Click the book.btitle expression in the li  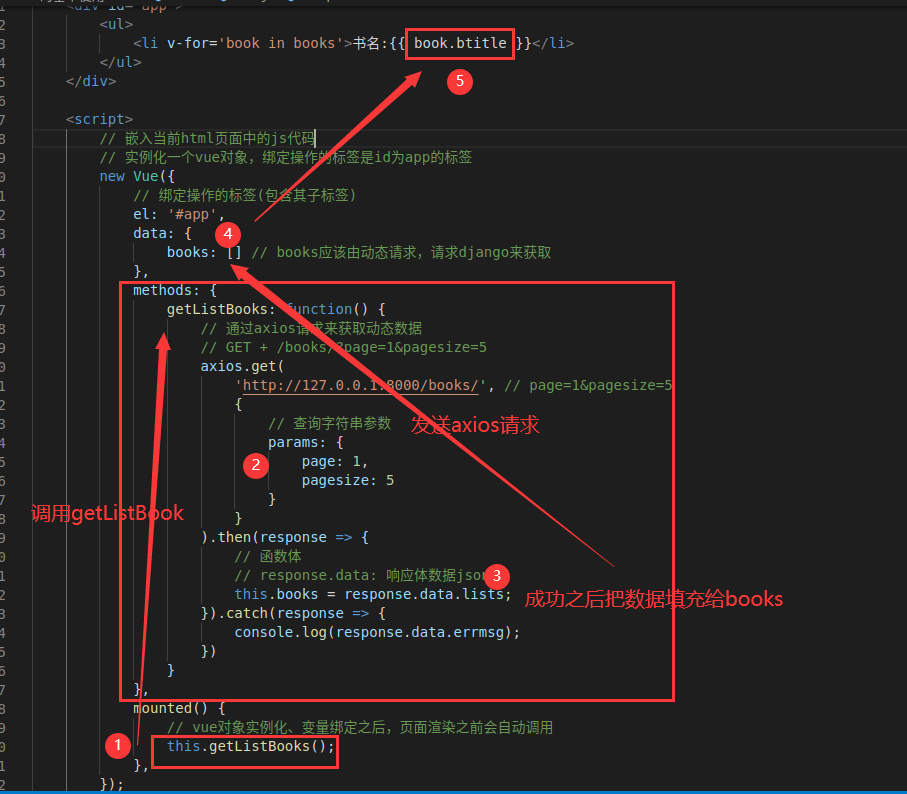coord(460,43)
